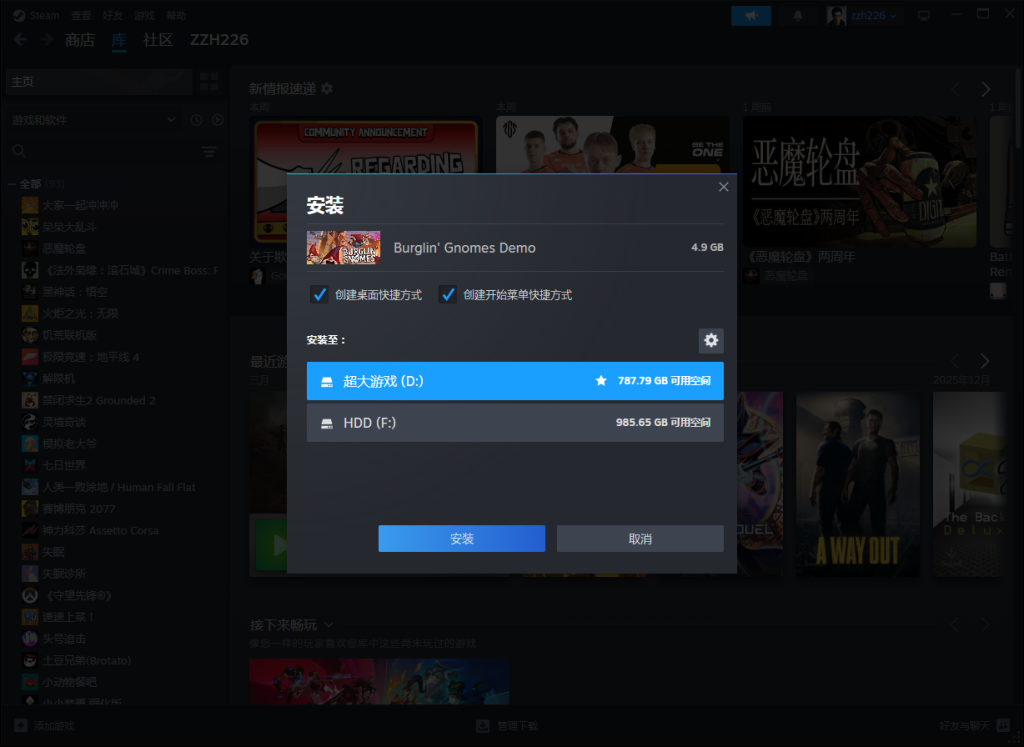Enter Big Picture mode via monitor icon
This screenshot has height=747, width=1024.
tap(923, 15)
